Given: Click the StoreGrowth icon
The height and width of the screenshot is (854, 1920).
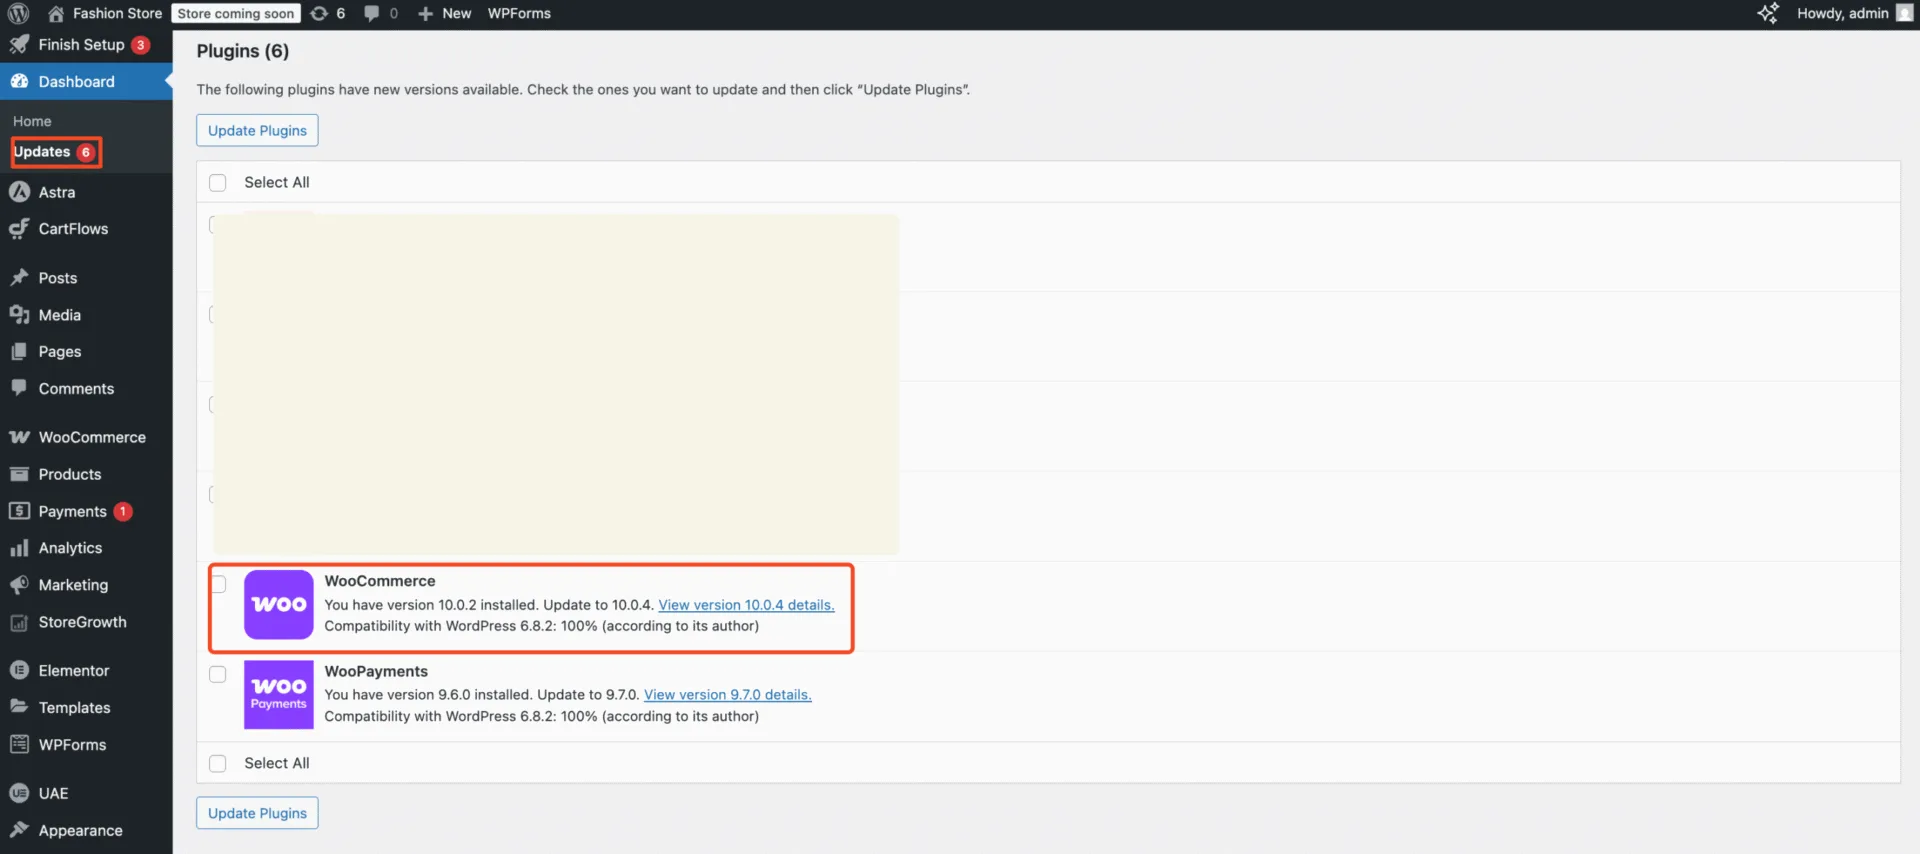Looking at the screenshot, I should tap(19, 622).
